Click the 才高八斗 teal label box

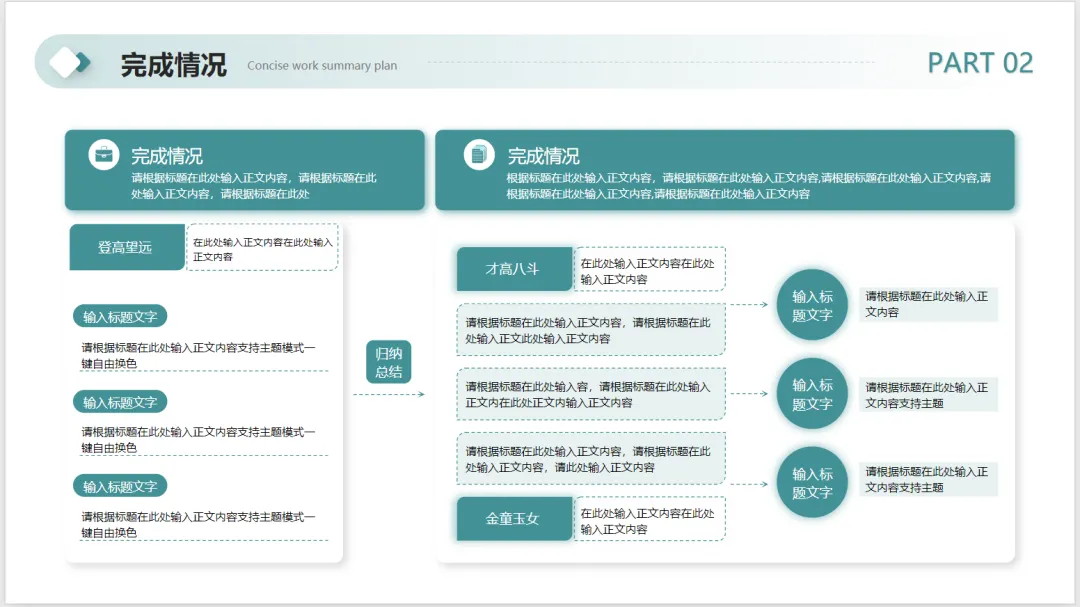point(514,269)
